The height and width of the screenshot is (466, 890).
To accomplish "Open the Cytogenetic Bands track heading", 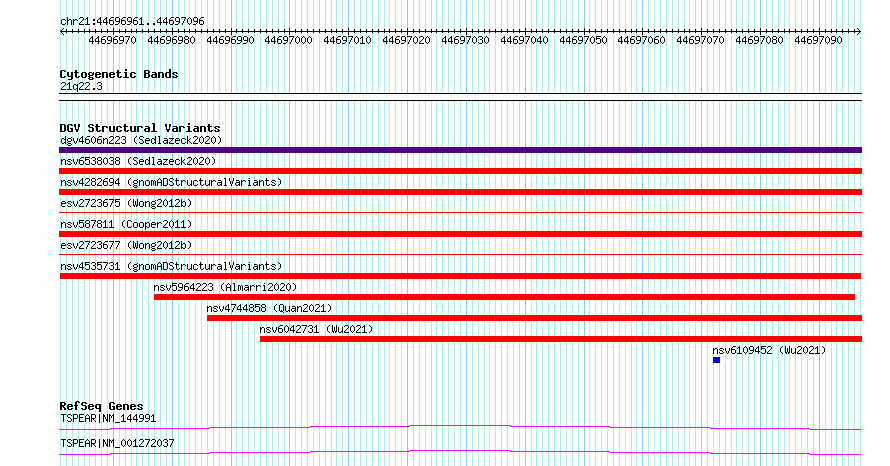I will pyautogui.click(x=119, y=74).
